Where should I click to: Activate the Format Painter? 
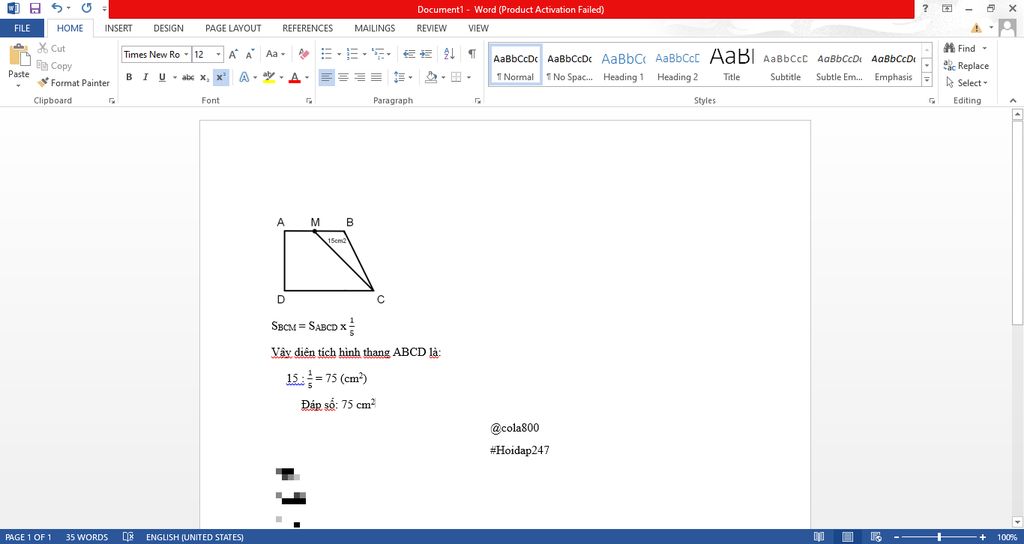click(x=74, y=83)
